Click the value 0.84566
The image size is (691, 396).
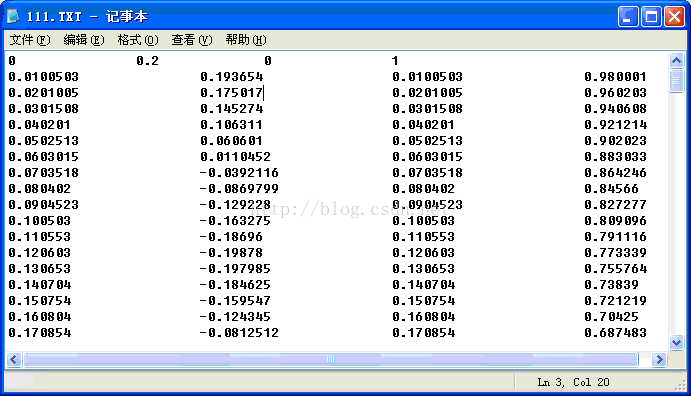point(612,189)
